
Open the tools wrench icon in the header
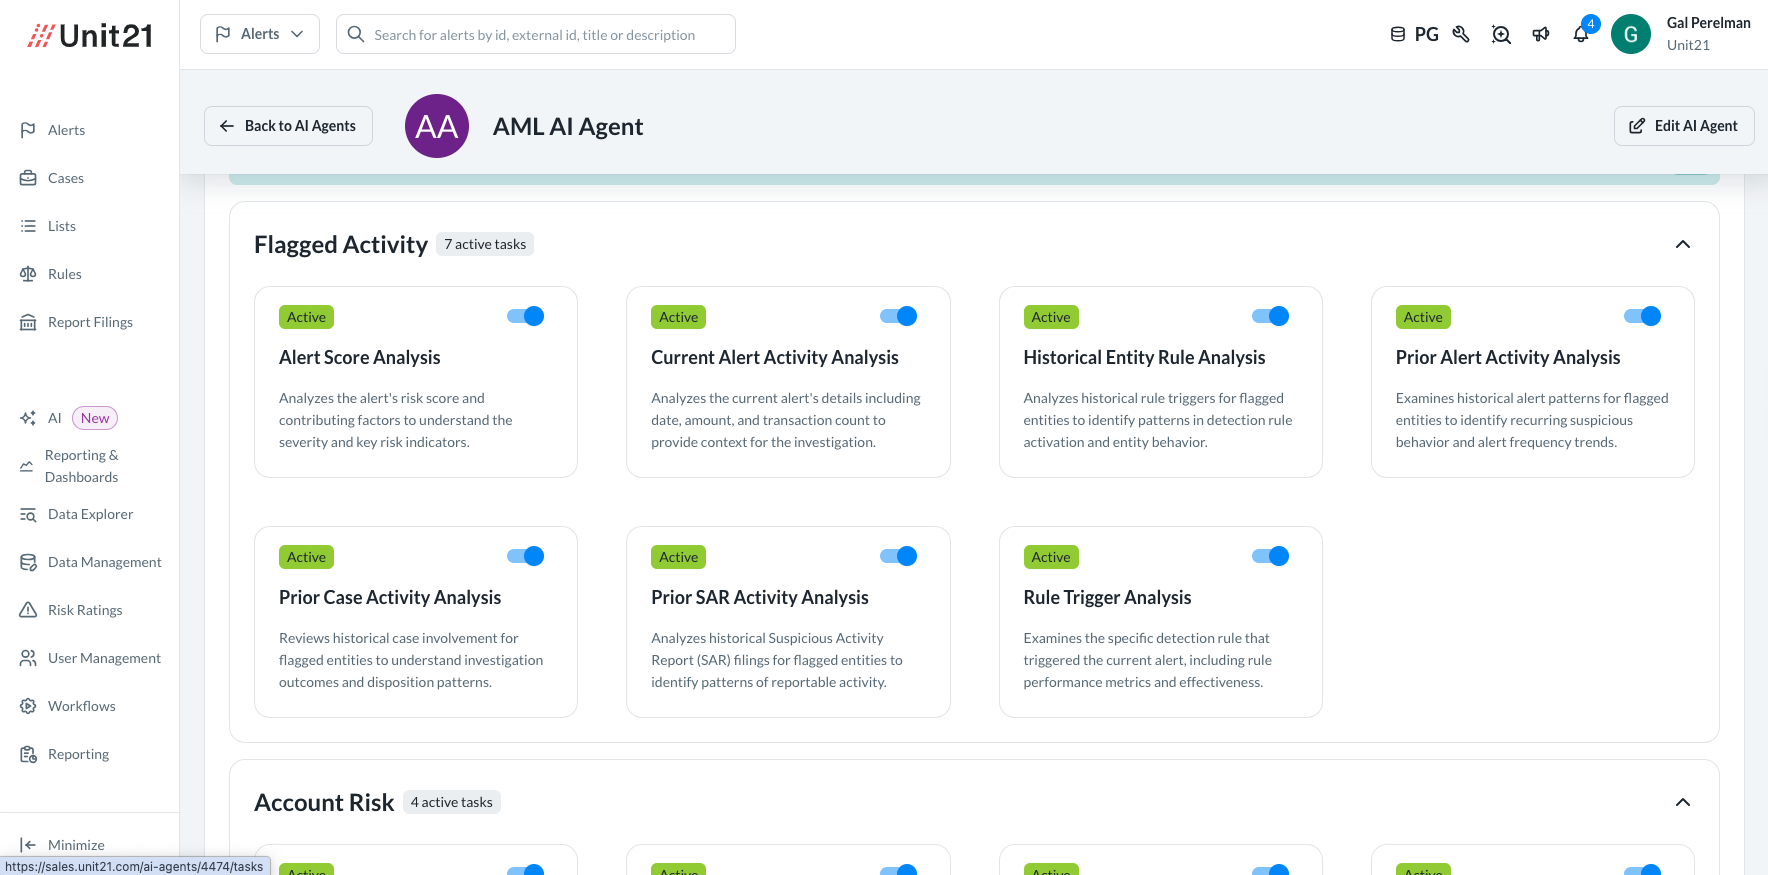pos(1461,35)
